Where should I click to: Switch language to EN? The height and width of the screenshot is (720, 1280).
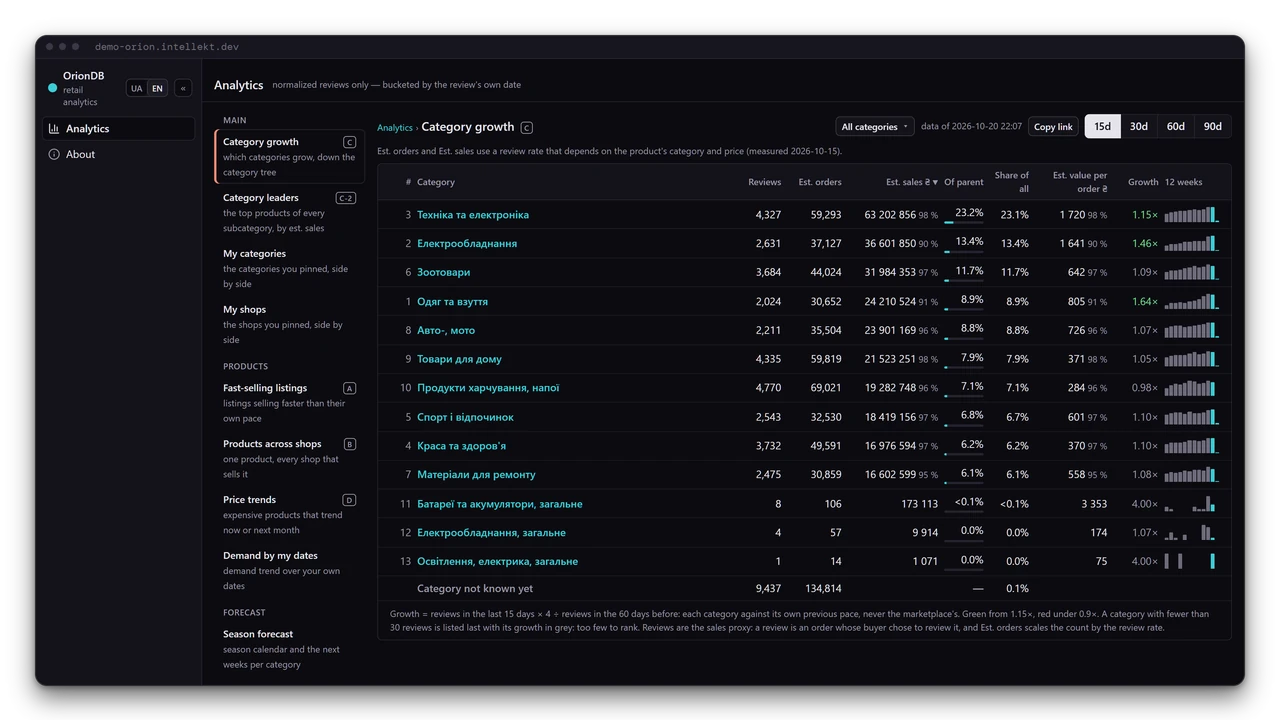point(157,88)
